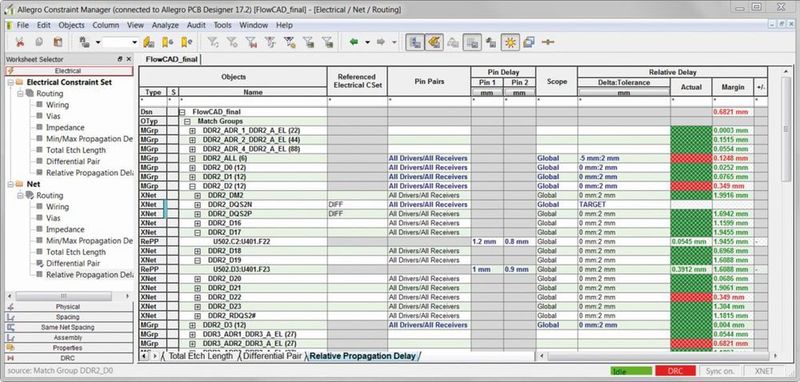Select Vias under Net Routing
Screen dimensions: 800x382
(53, 218)
